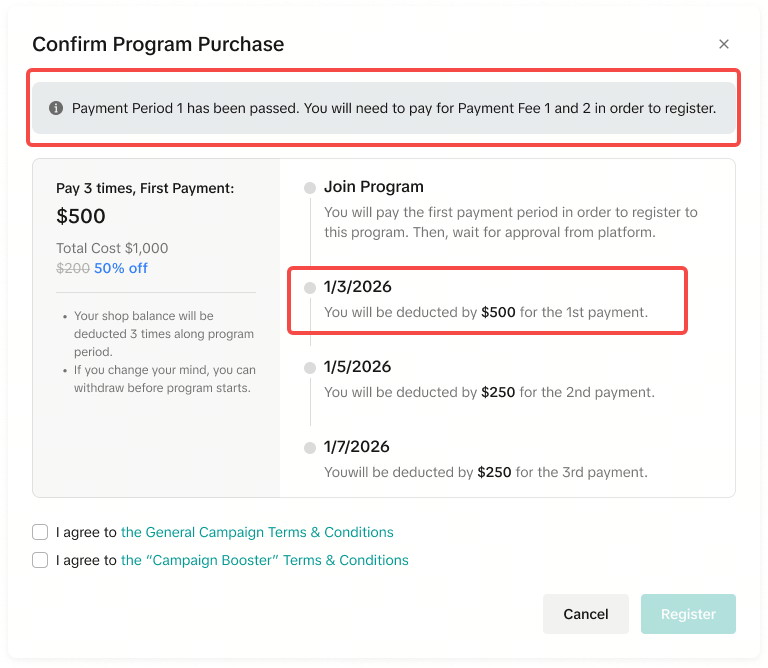Click the 1/7/2026 payment date heading
Screen dimensions: 768x668
click(357, 447)
